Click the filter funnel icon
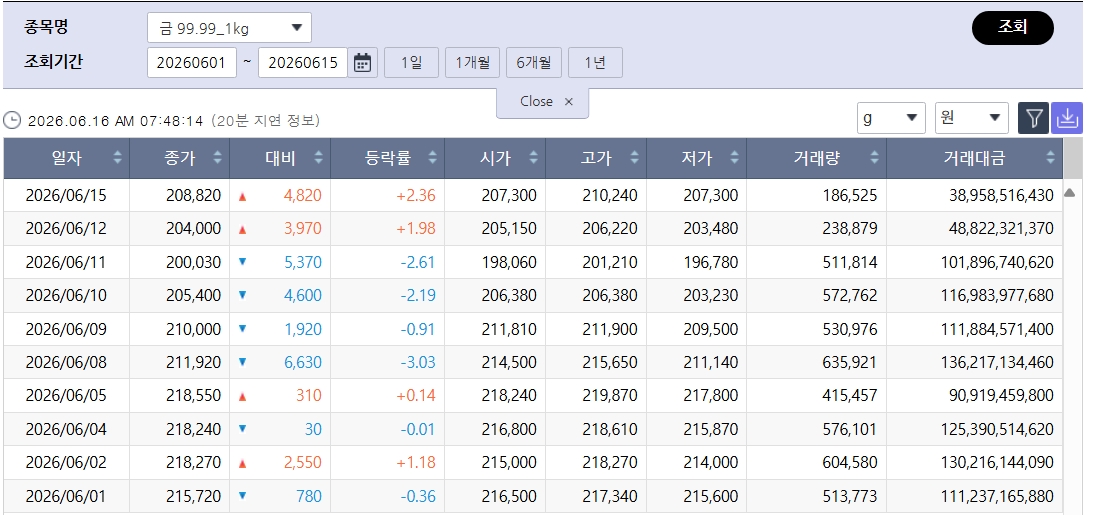Screen dimensions: 1108x515 [1033, 119]
